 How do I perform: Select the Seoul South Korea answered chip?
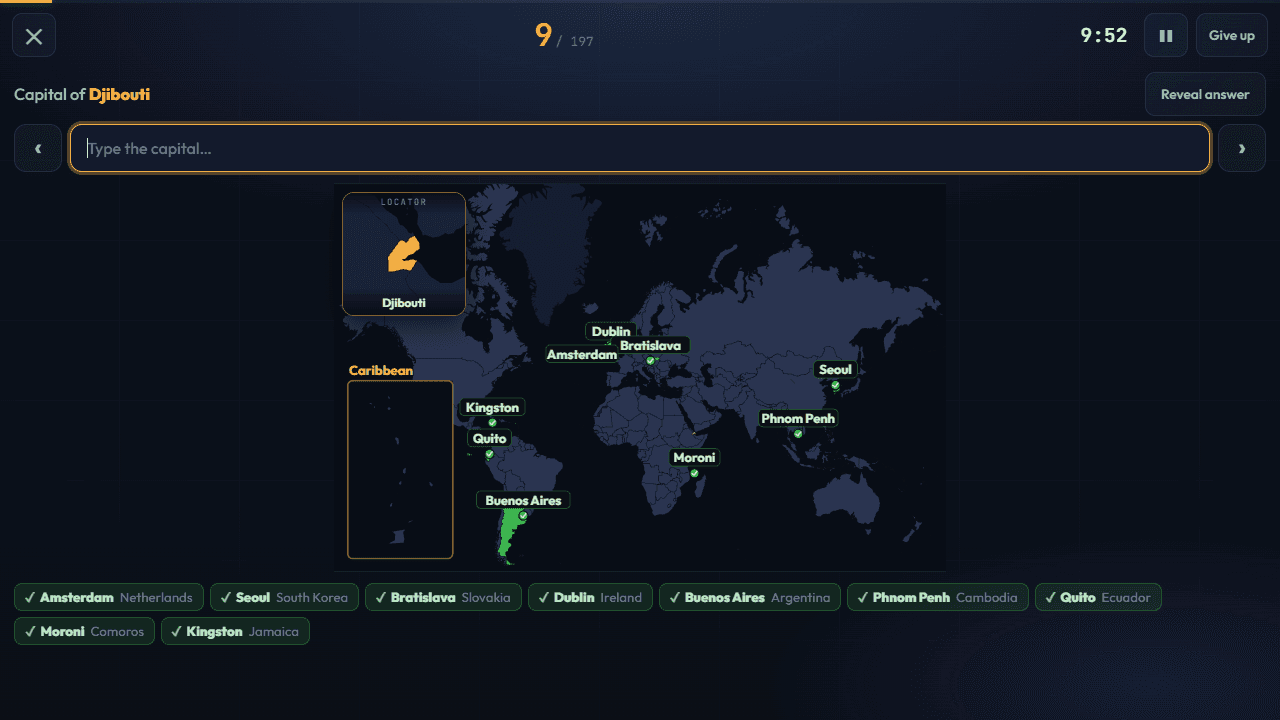click(284, 597)
